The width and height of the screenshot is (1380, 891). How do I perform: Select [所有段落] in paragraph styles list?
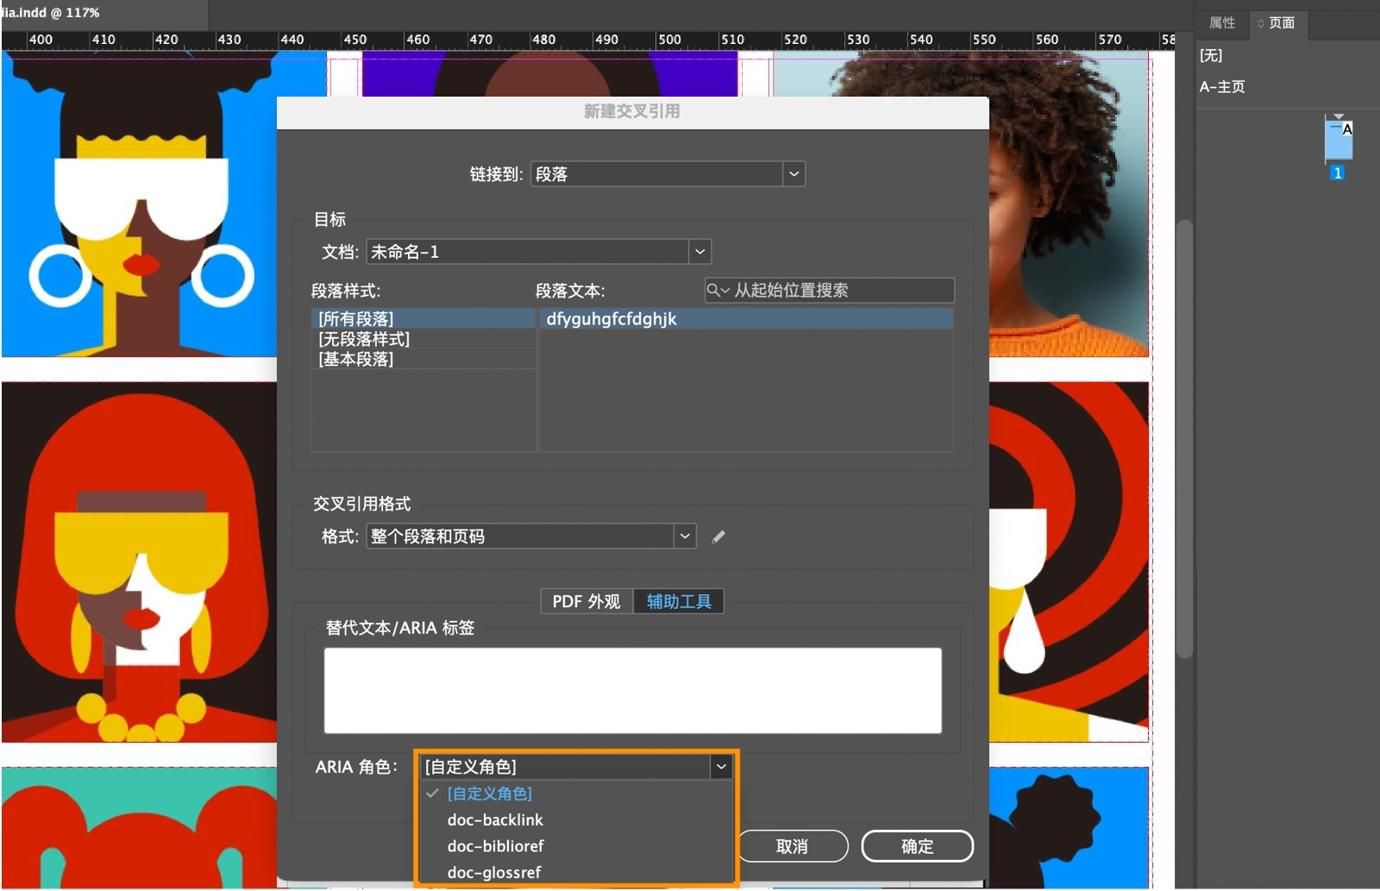[x=423, y=319]
